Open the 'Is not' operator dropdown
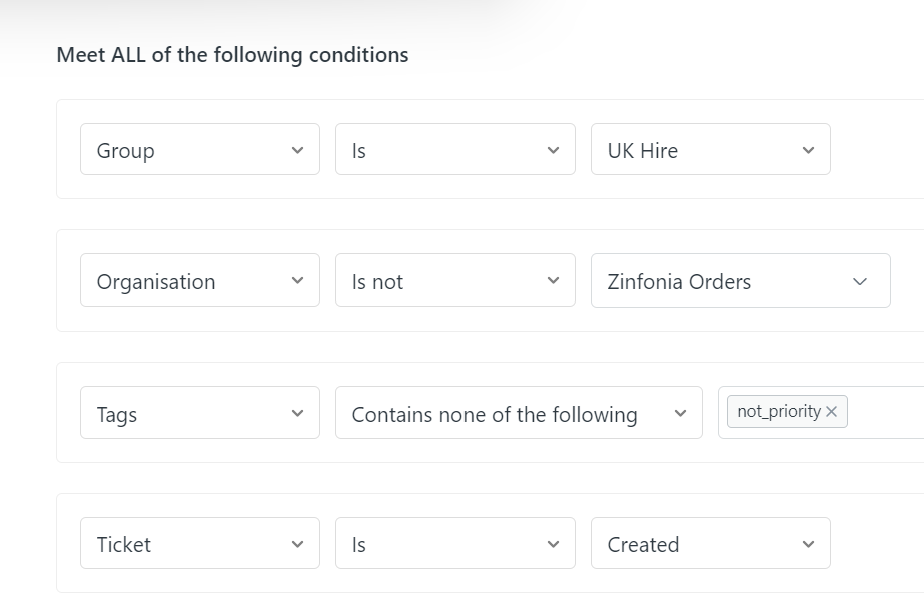Viewport: 924px width, 602px height. (455, 281)
